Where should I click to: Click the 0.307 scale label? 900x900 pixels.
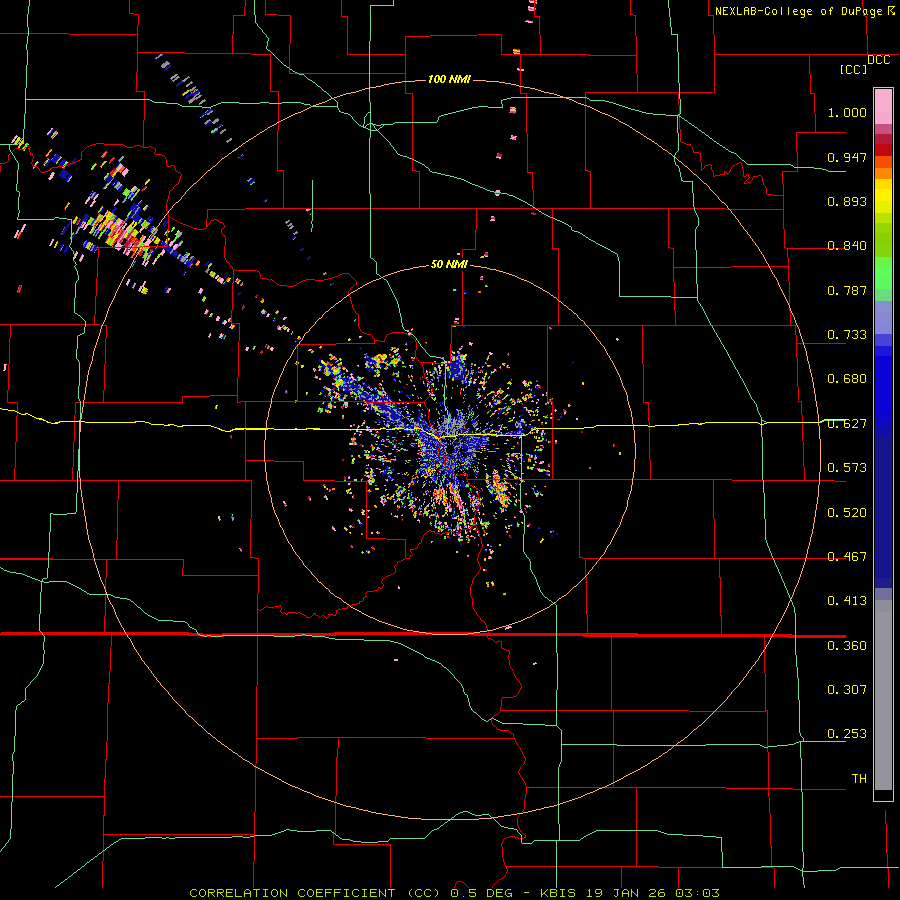pyautogui.click(x=847, y=690)
